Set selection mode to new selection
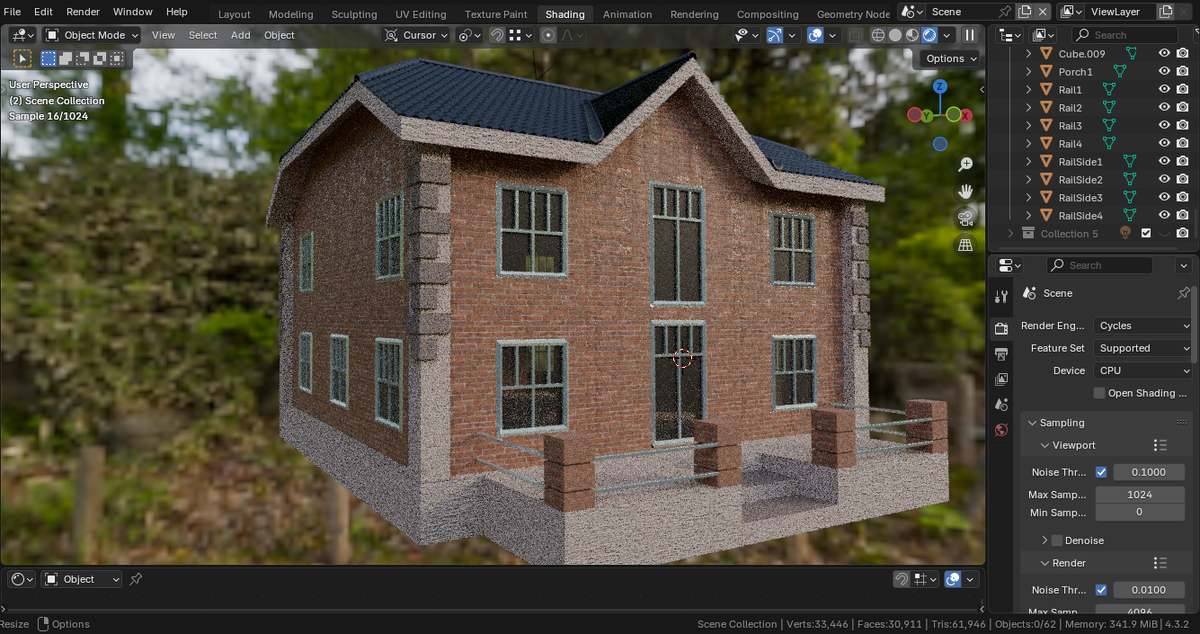Image resolution: width=1200 pixels, height=634 pixels. 48,59
